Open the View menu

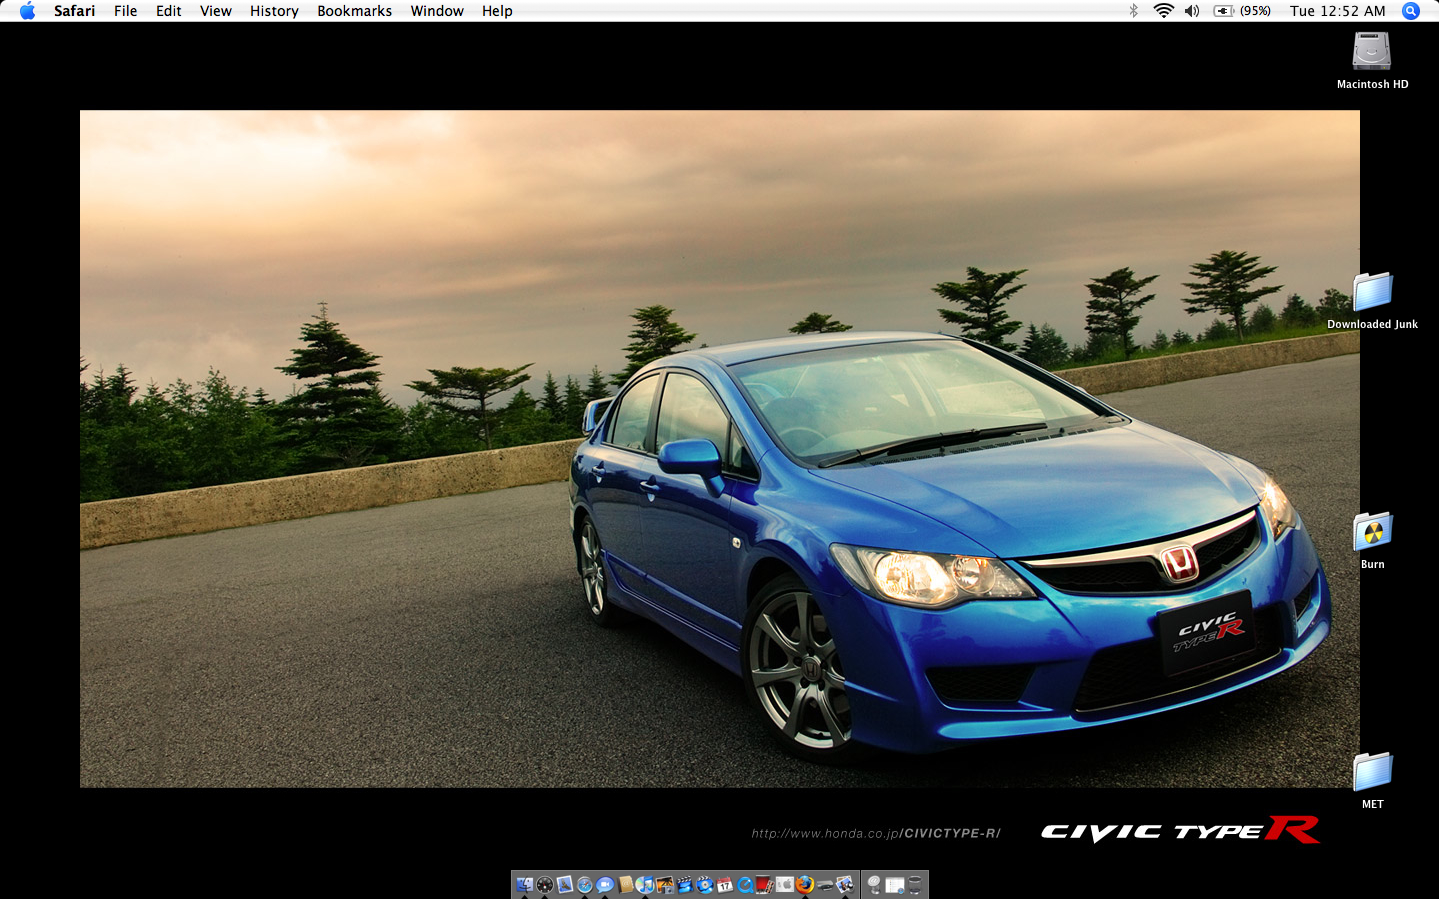click(215, 11)
